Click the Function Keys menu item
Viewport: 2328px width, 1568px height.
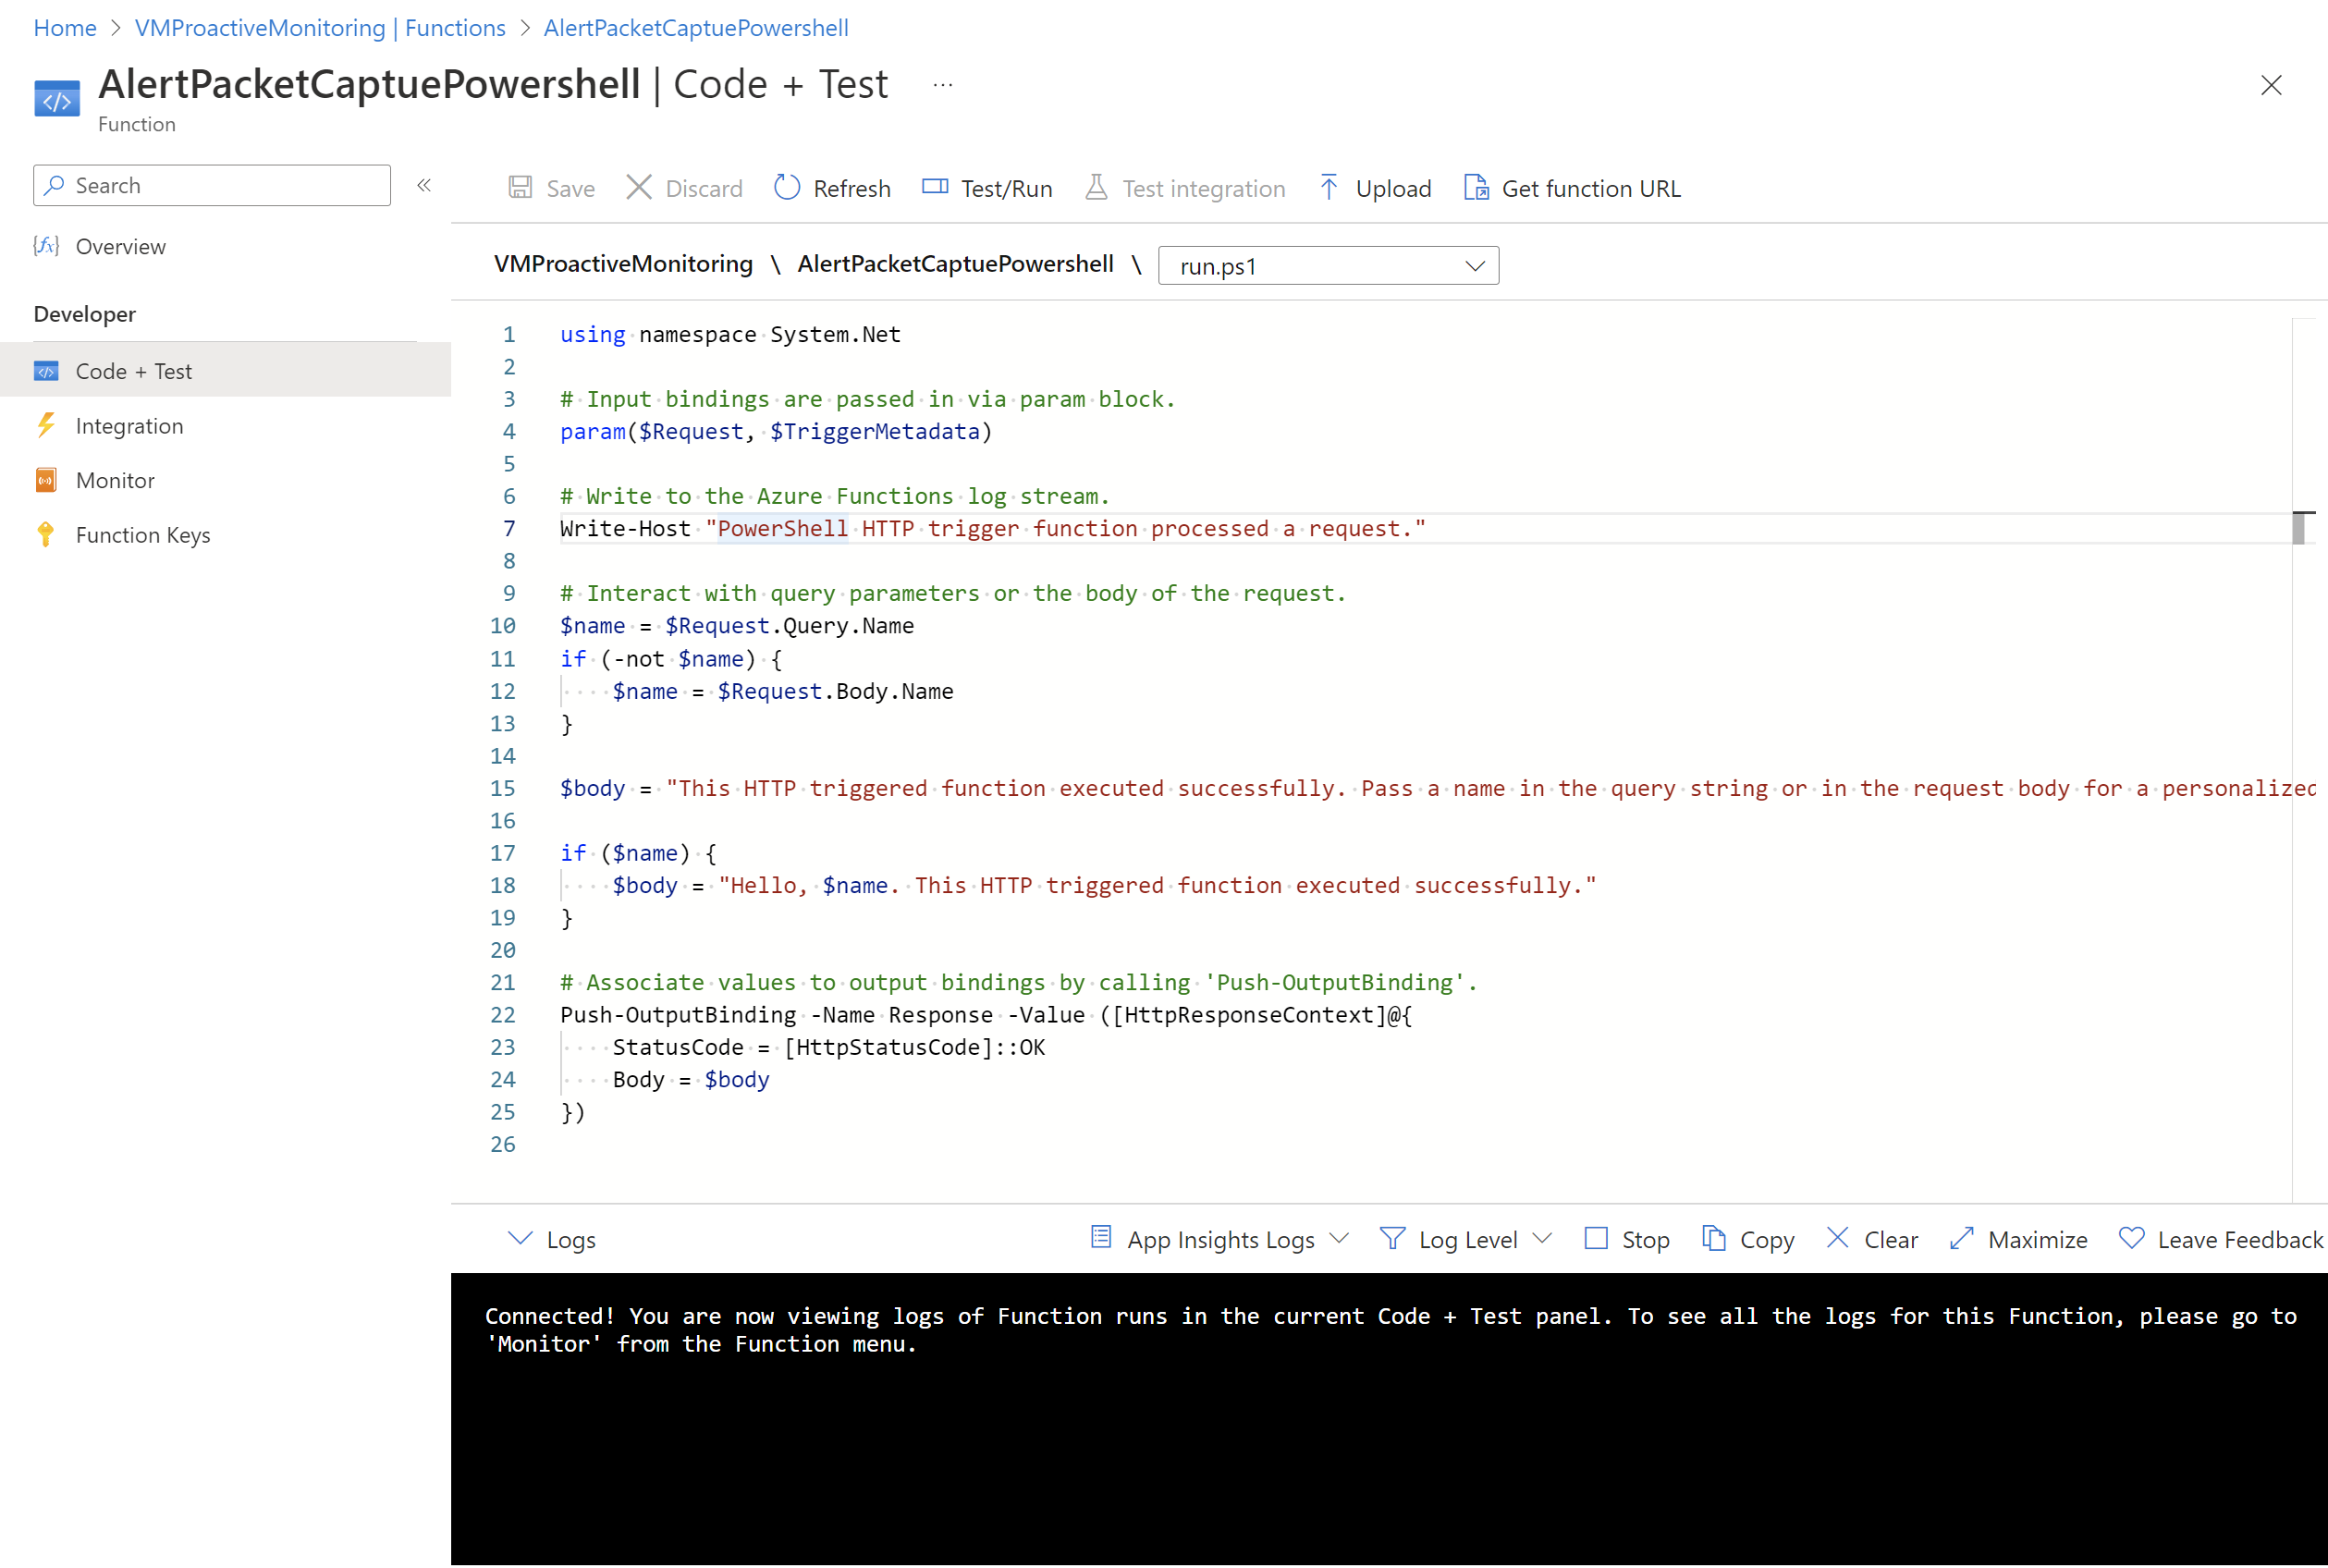(x=141, y=535)
